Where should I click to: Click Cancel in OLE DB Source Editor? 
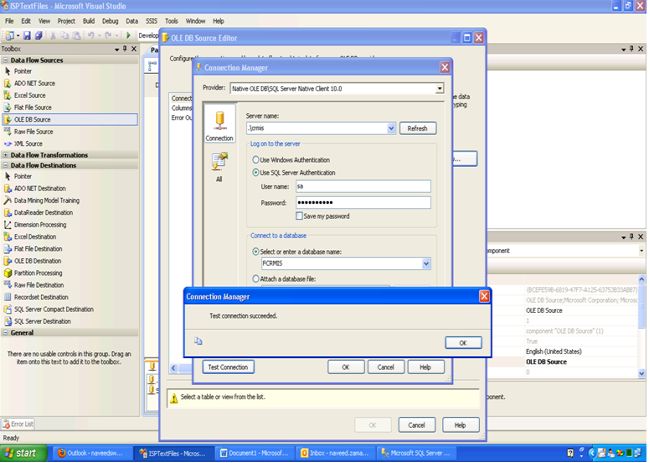[x=416, y=425]
